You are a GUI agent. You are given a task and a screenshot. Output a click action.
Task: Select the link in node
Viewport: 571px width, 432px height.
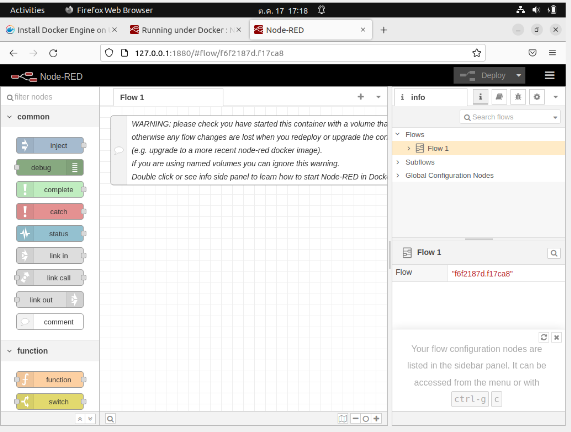pos(50,256)
